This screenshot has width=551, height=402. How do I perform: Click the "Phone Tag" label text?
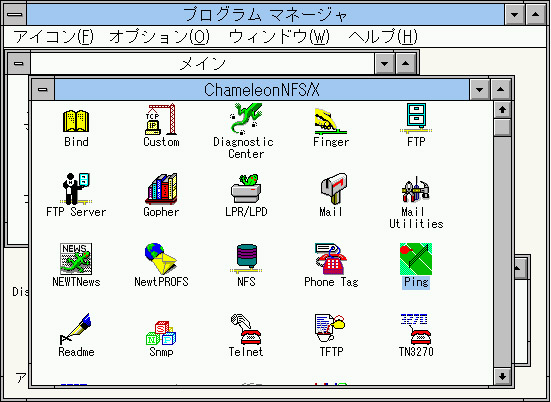[x=331, y=282]
